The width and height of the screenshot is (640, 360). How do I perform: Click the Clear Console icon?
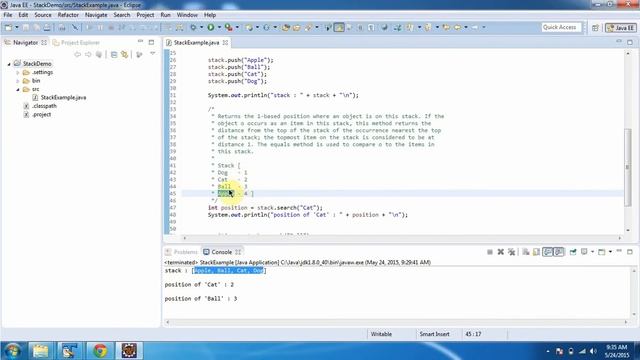pos(526,252)
